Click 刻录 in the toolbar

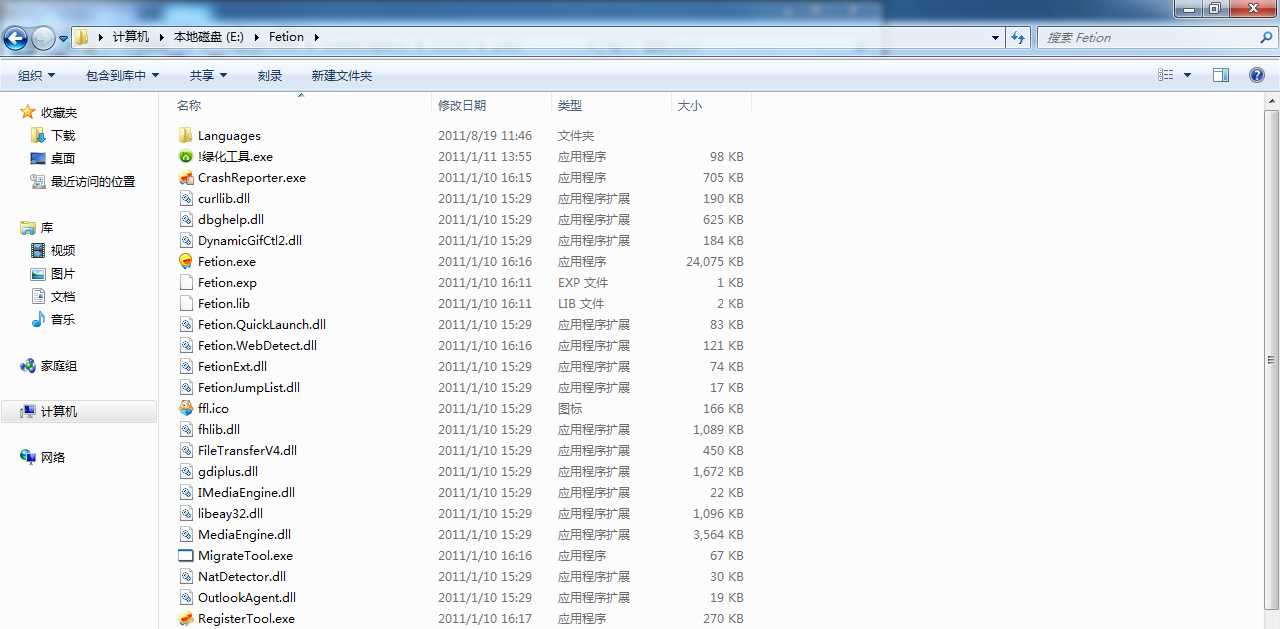pyautogui.click(x=270, y=75)
